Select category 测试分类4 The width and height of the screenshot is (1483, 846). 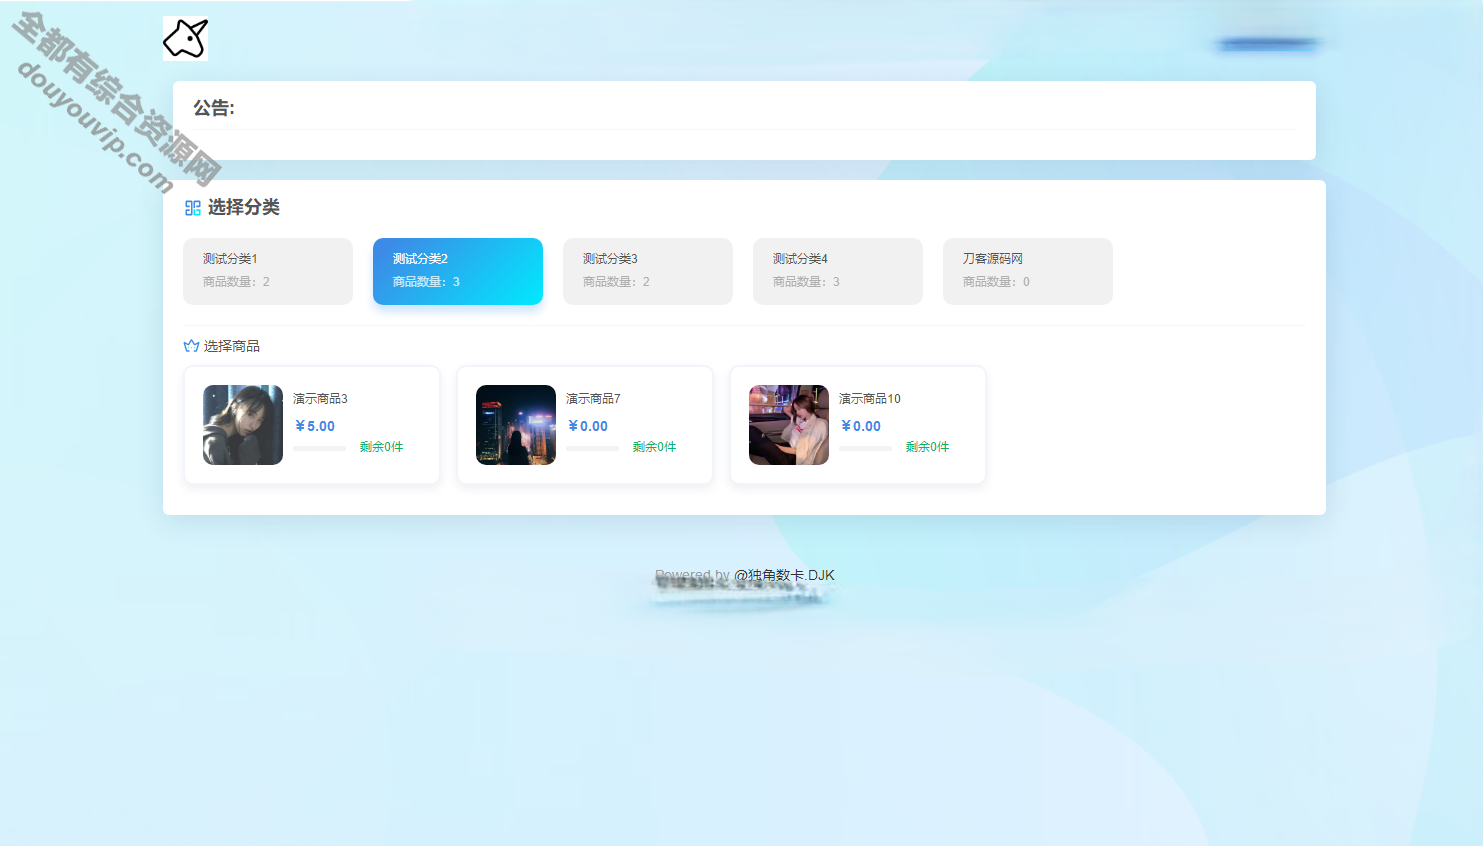click(x=838, y=271)
